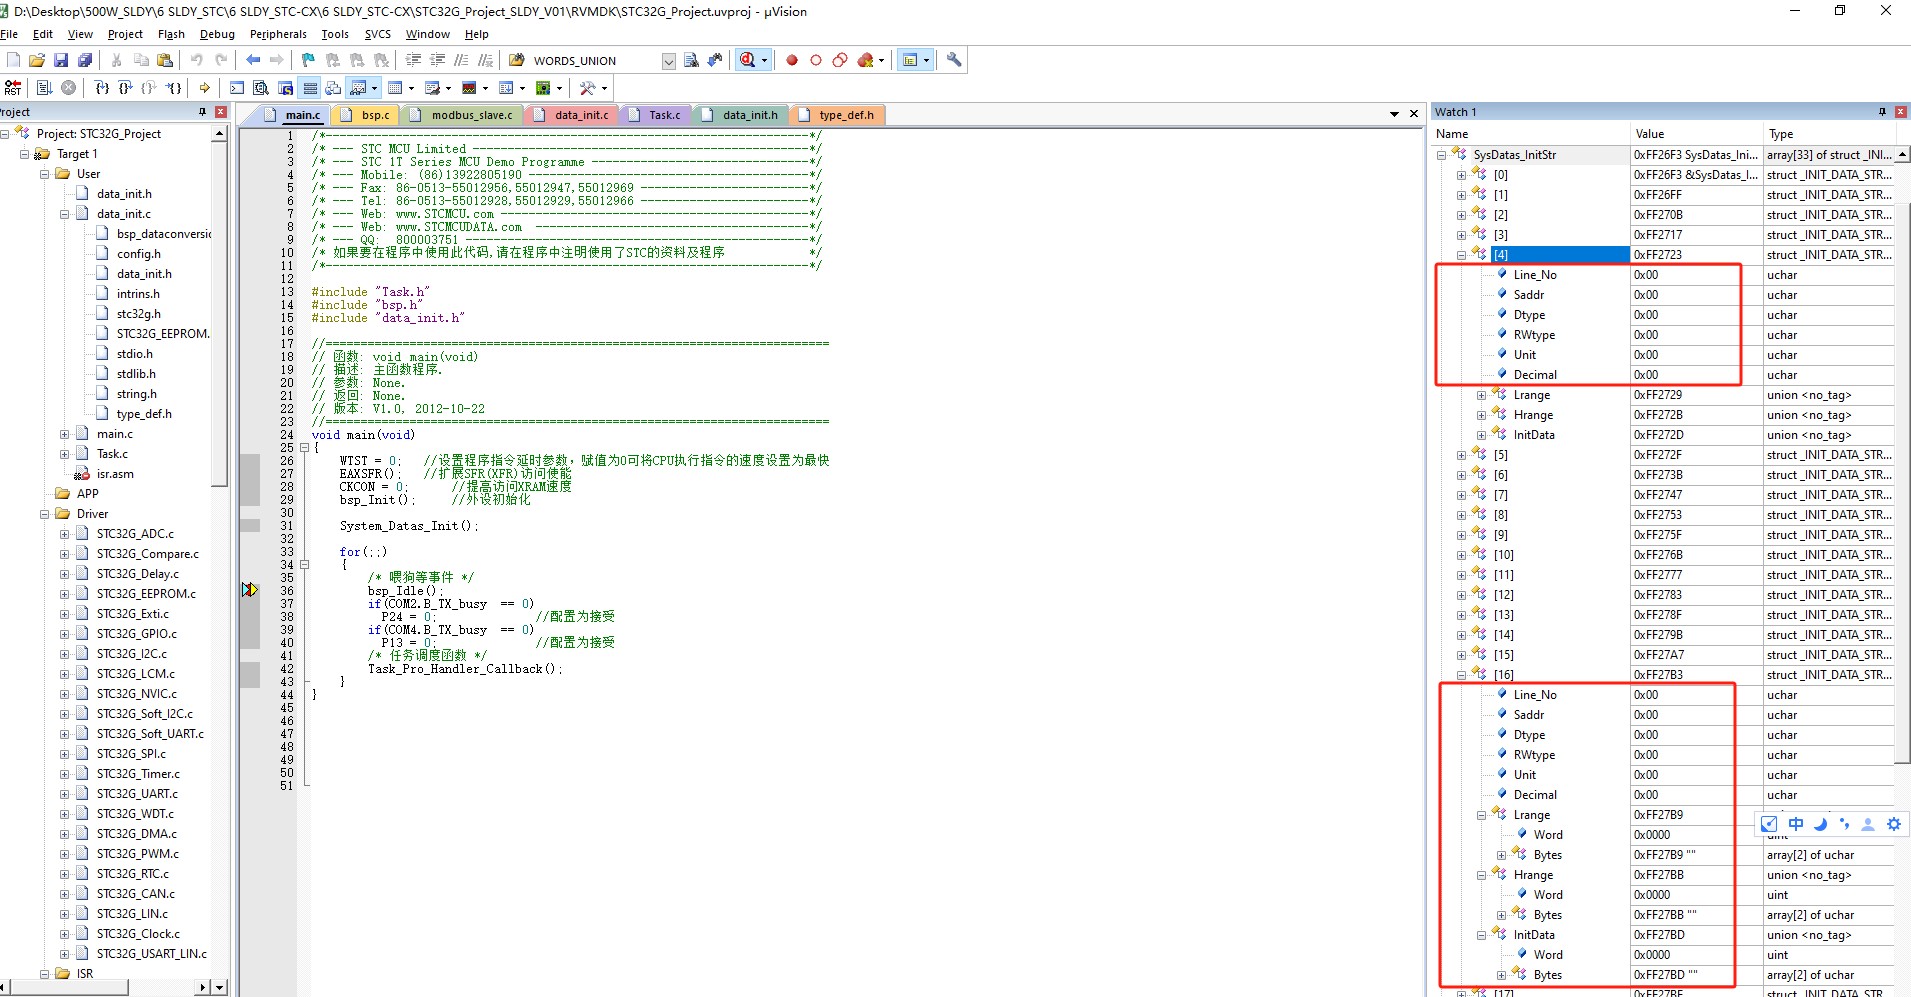Image resolution: width=1911 pixels, height=997 pixels.
Task: Run the program with the Run icon
Action: (x=44, y=88)
